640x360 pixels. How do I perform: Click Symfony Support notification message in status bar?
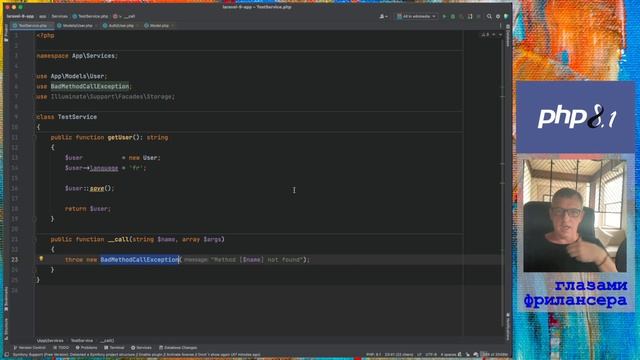pyautogui.click(x=136, y=355)
